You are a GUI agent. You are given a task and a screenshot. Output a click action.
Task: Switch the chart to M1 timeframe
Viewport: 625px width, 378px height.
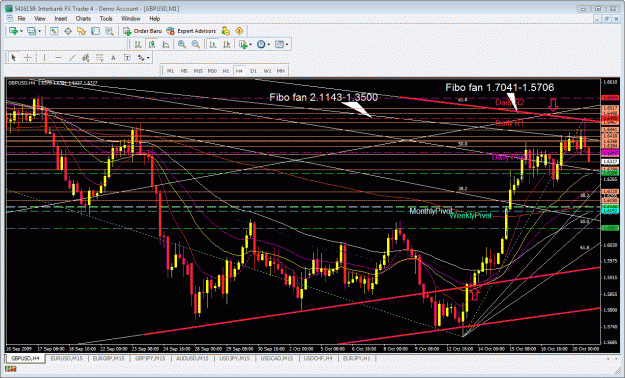point(170,71)
